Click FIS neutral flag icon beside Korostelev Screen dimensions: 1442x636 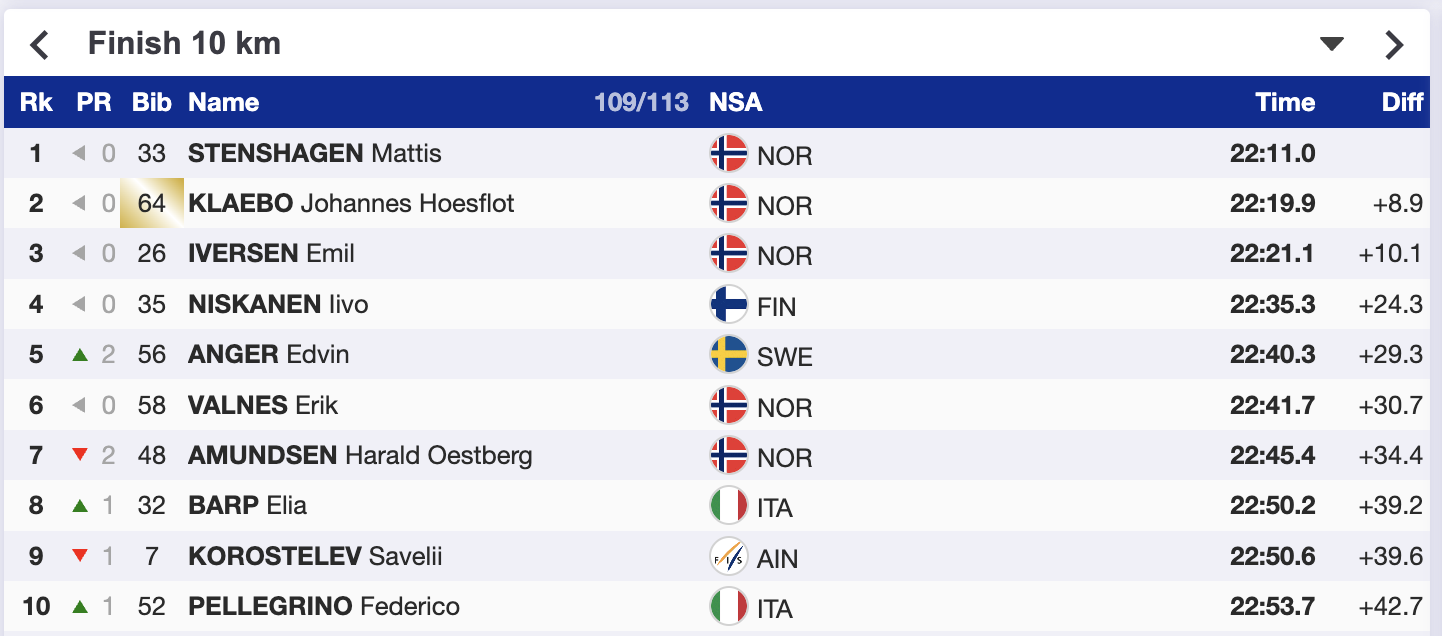point(729,556)
